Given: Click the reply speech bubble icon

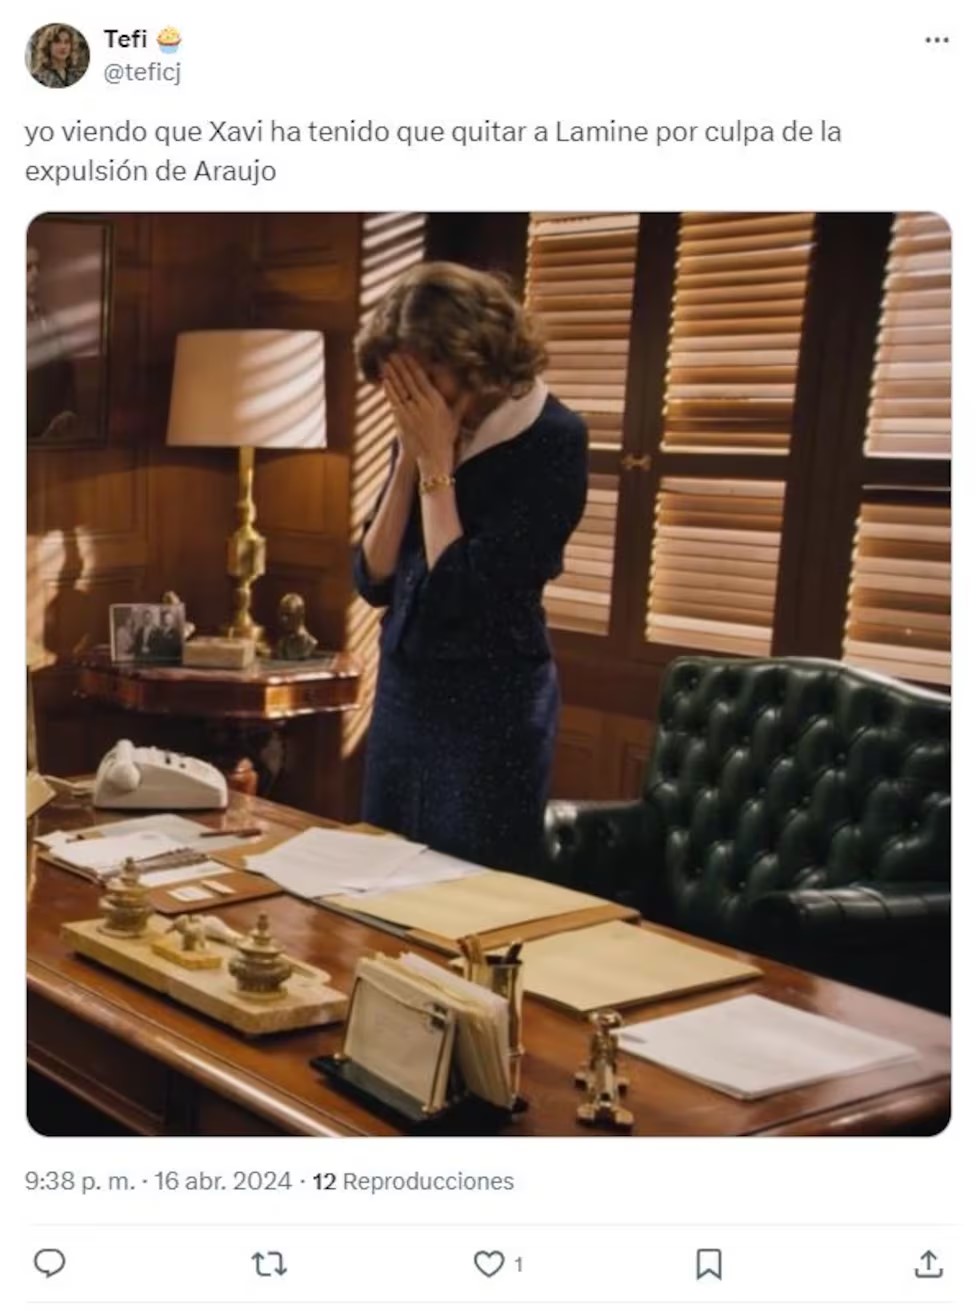Looking at the screenshot, I should [x=49, y=1263].
